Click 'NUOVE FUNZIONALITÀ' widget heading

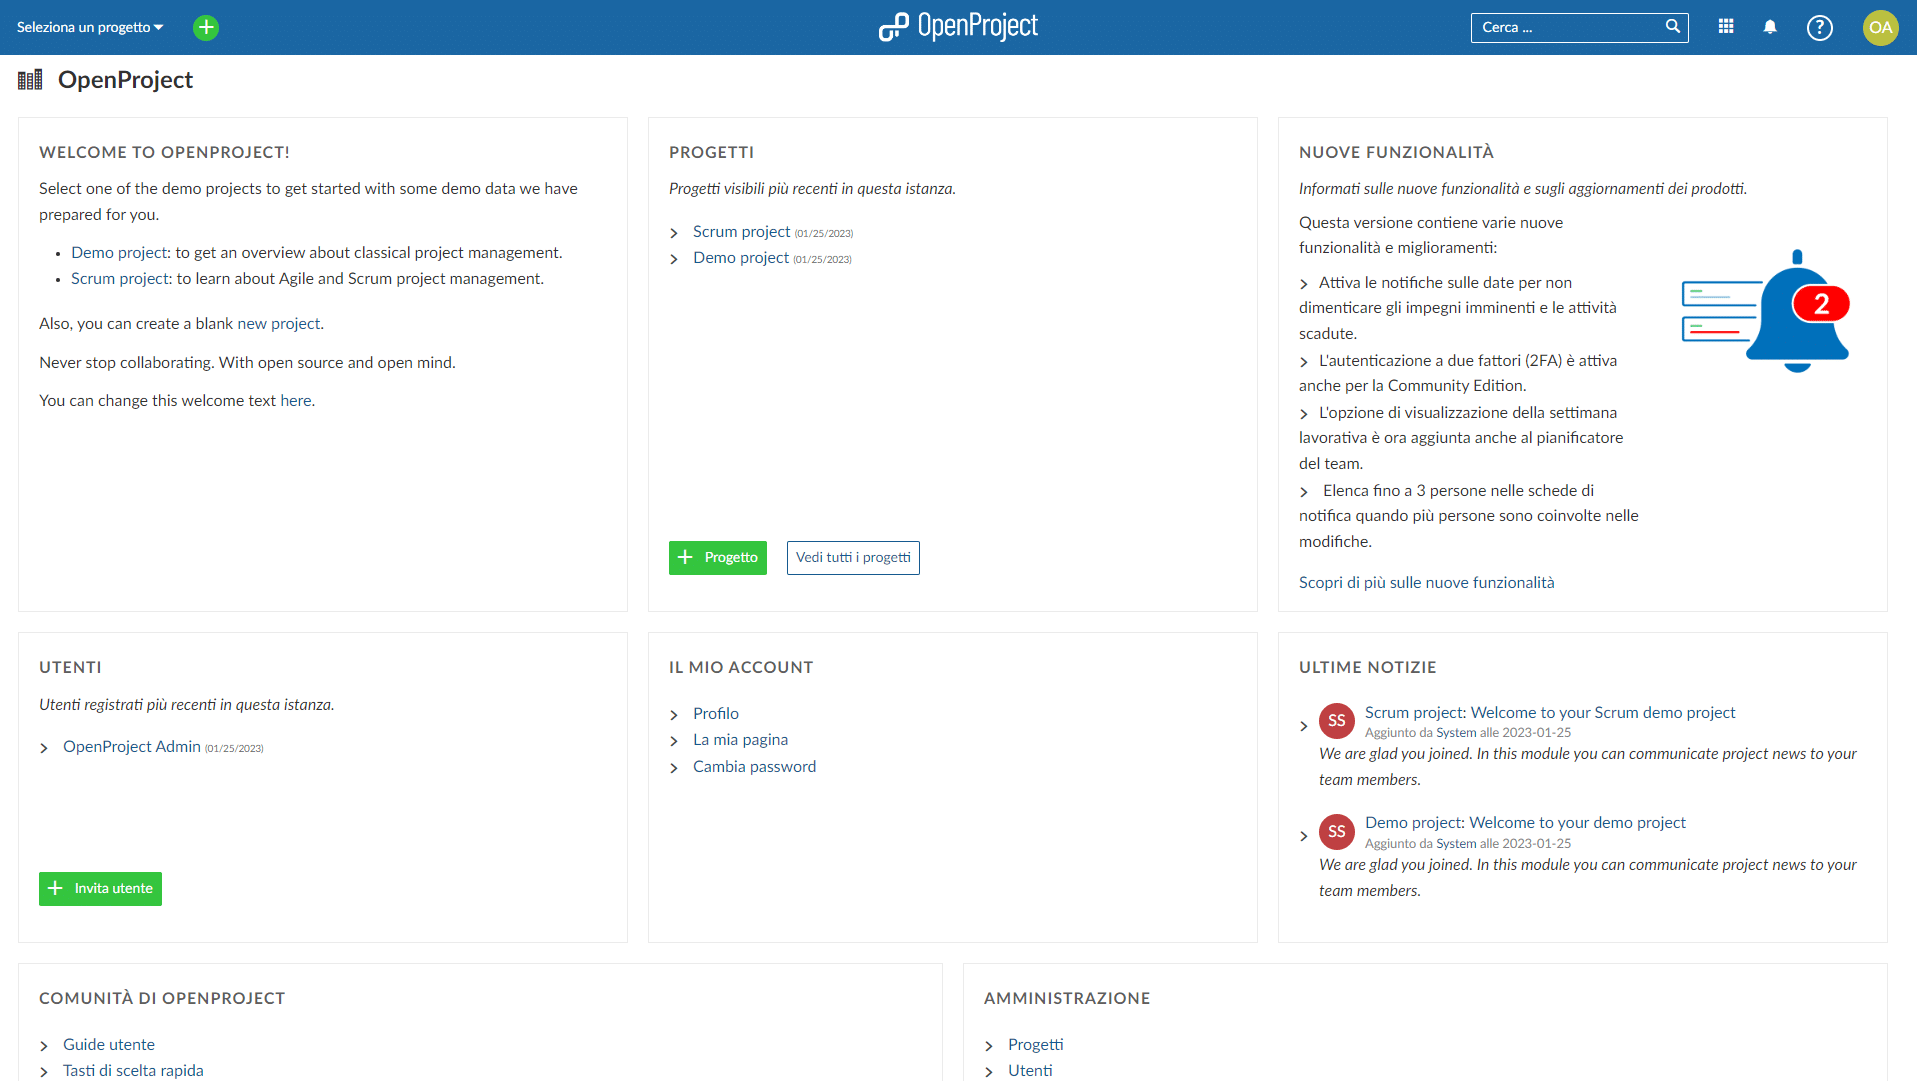point(1396,153)
